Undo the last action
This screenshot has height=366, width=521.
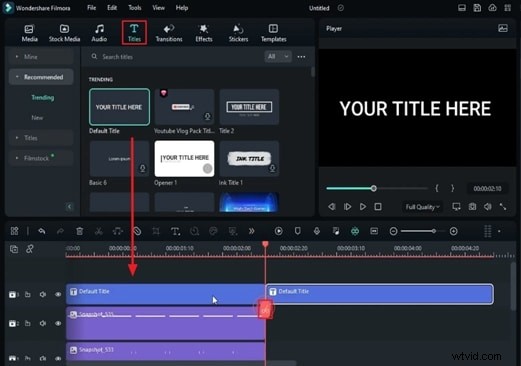[42, 231]
